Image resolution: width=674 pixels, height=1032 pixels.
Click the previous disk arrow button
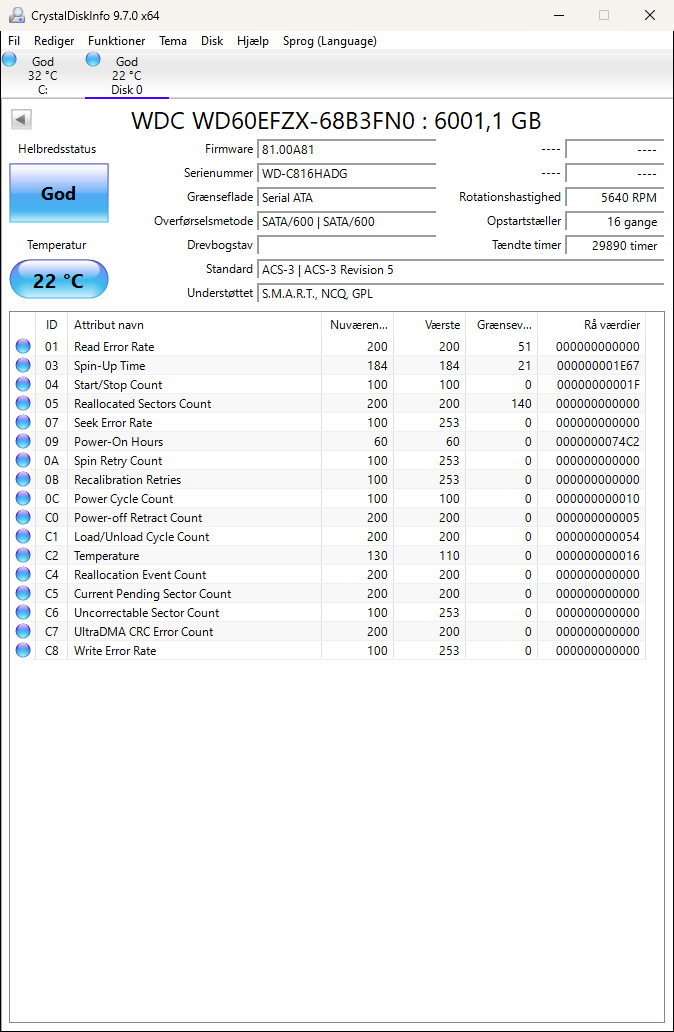tap(21, 119)
